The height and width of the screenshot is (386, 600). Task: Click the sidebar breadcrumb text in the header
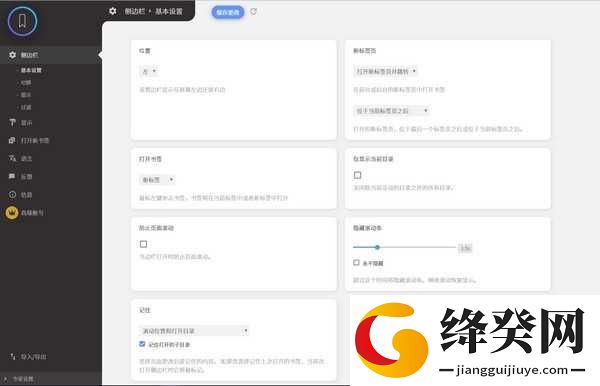(135, 11)
